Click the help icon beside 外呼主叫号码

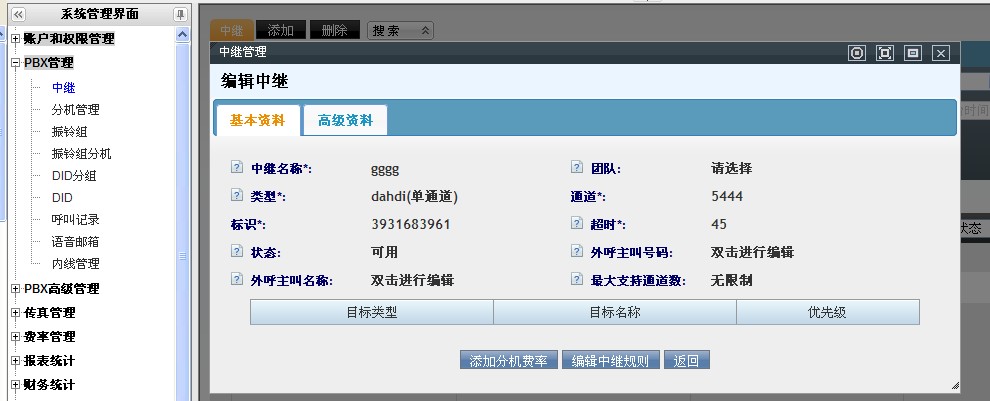(x=577, y=252)
